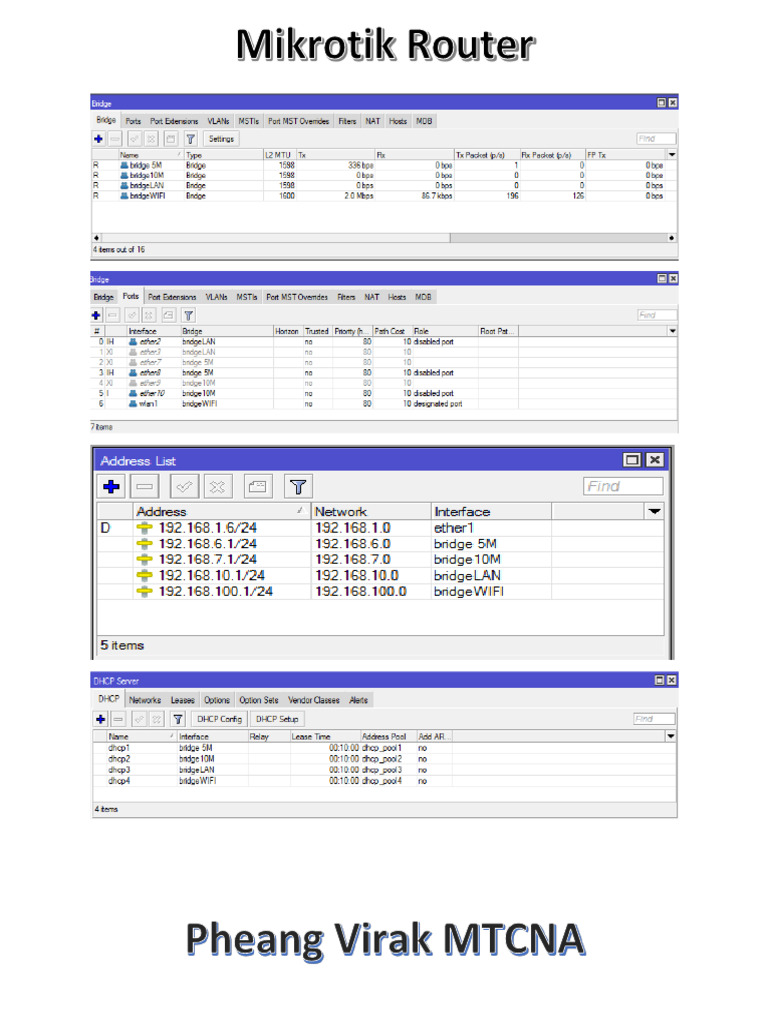Click the Find field in Address List
The height and width of the screenshot is (1024, 768).
[622, 487]
